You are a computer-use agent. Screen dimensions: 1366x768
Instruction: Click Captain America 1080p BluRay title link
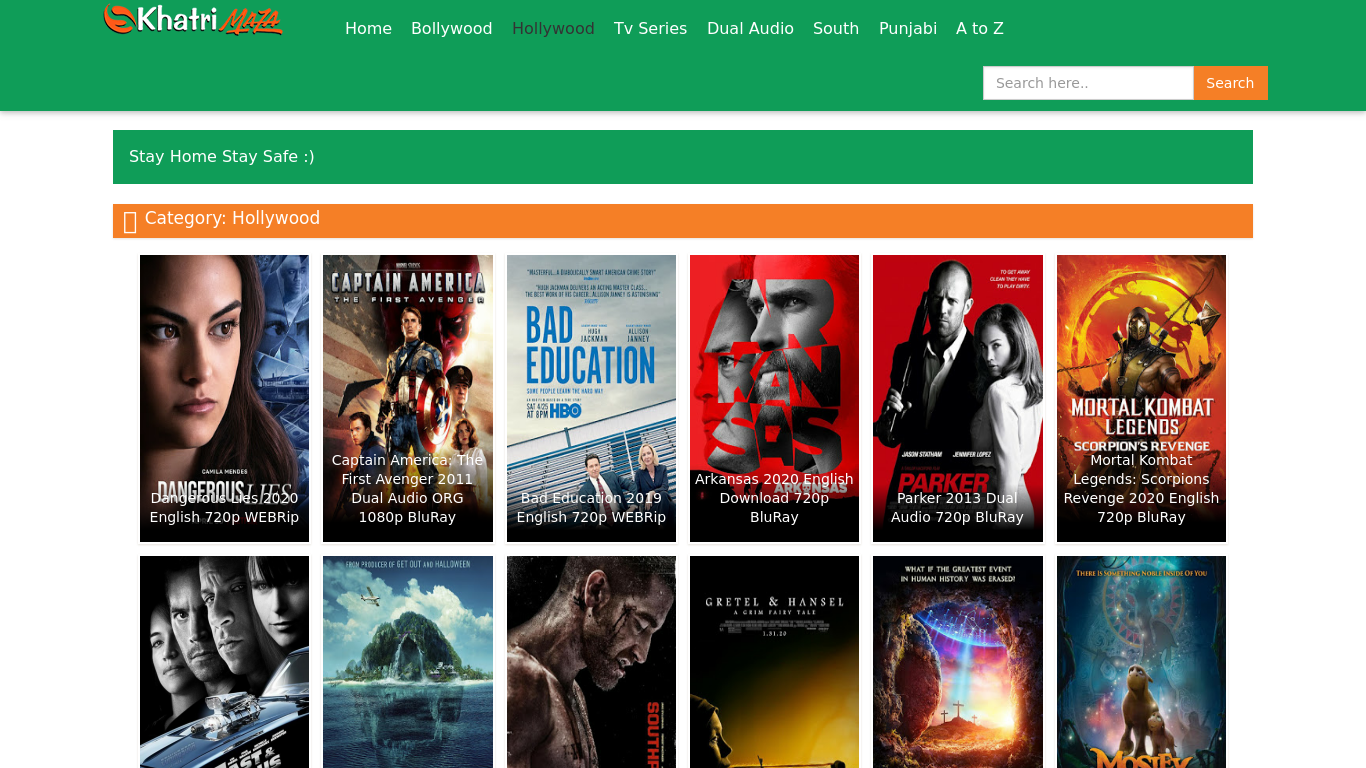[408, 488]
